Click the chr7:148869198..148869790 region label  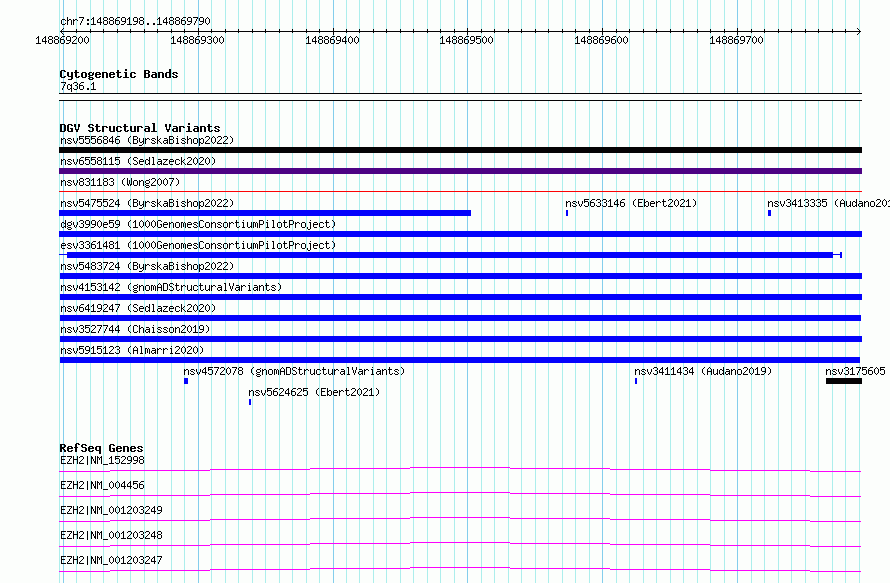(x=135, y=21)
